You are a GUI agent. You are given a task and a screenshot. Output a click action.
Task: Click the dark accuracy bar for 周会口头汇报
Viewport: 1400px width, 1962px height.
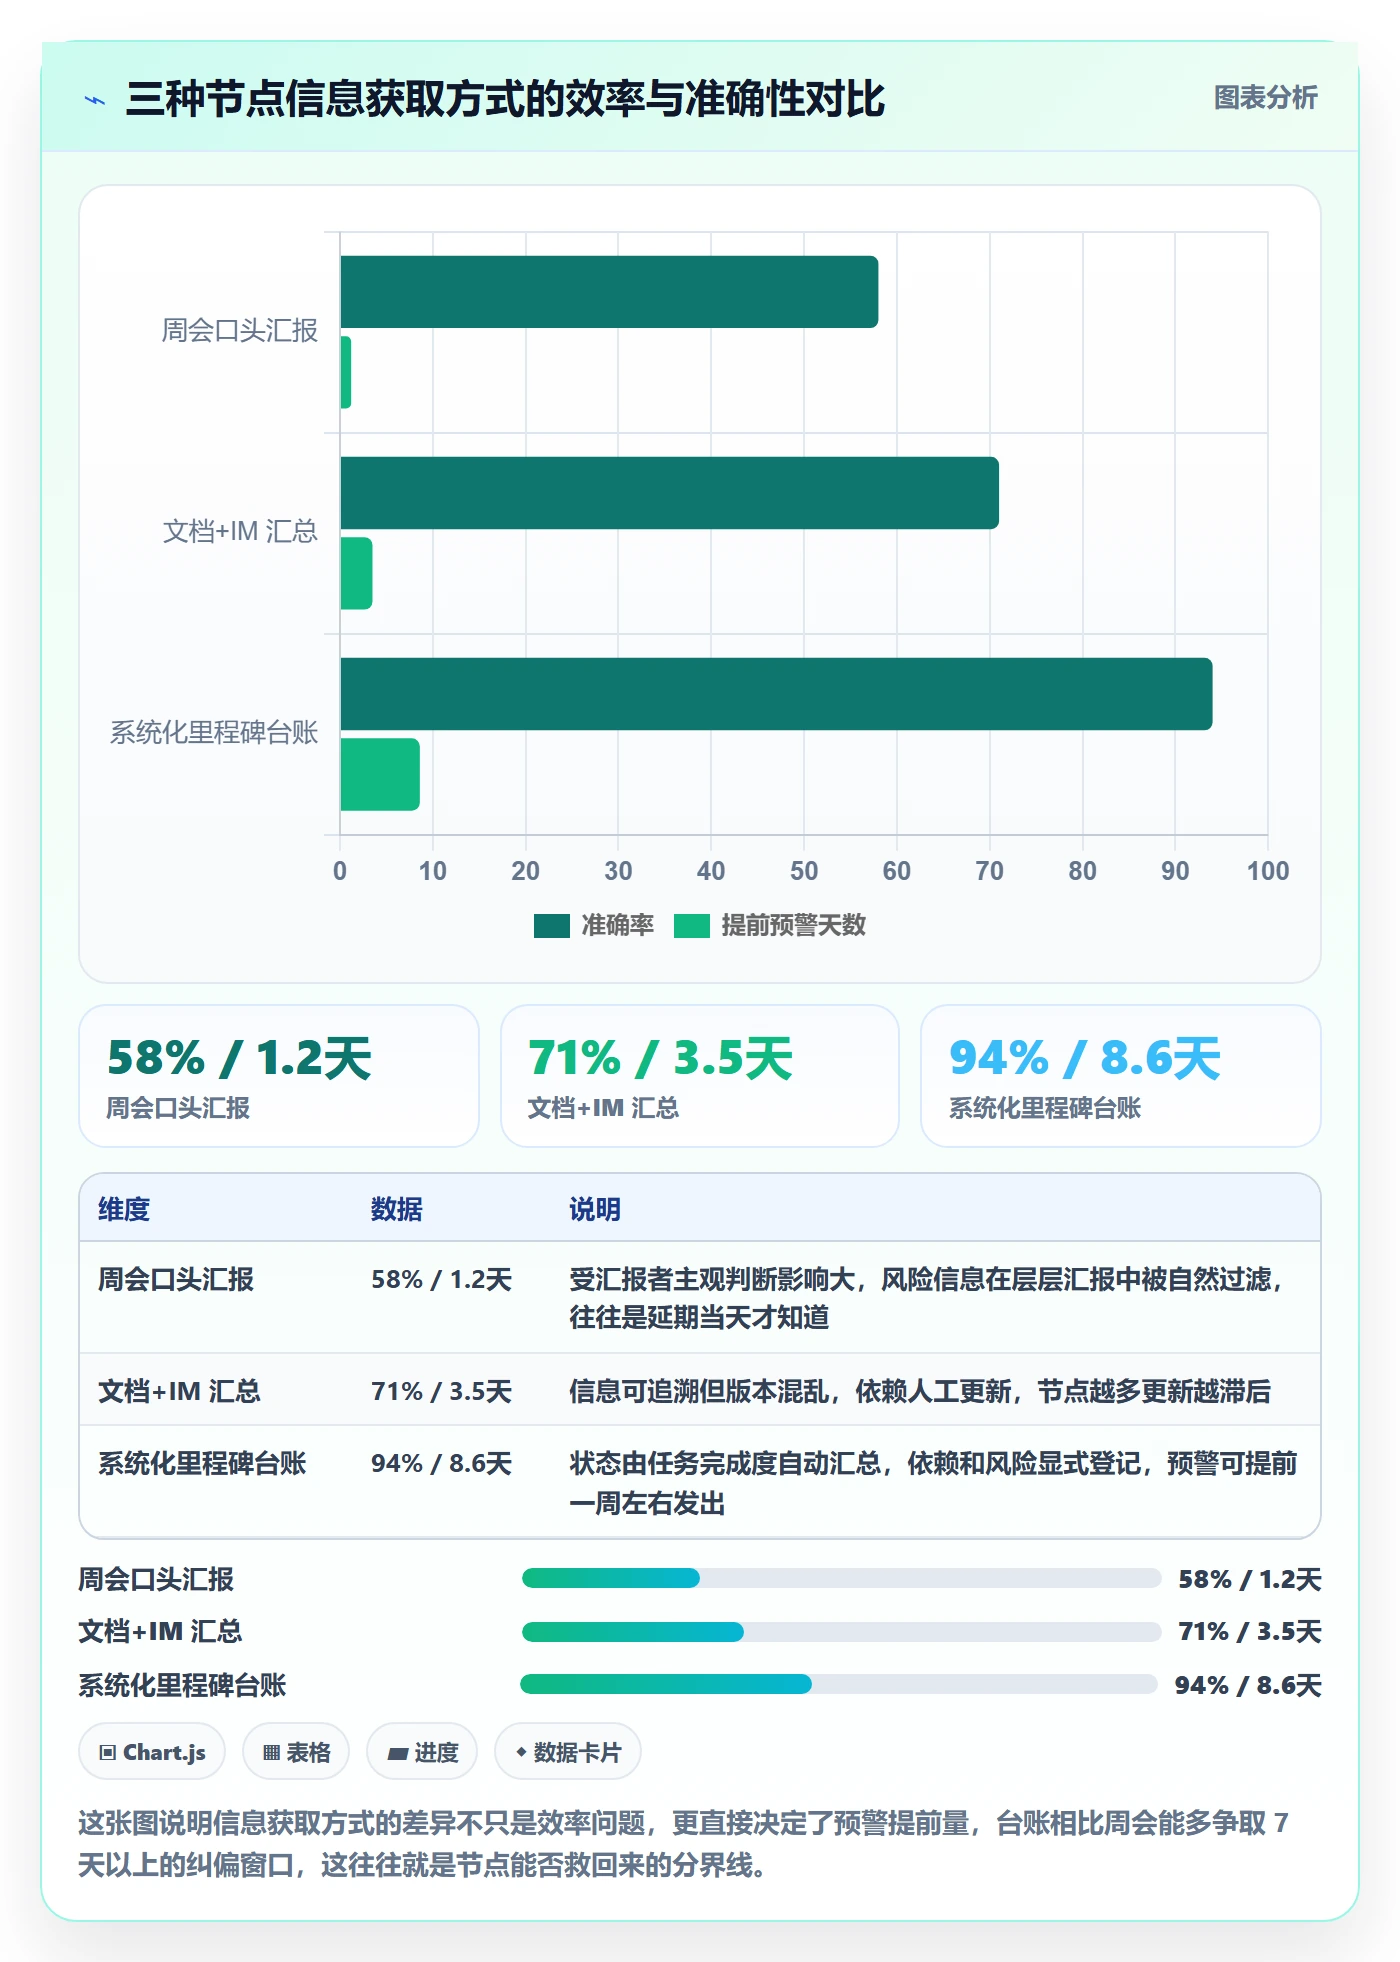tap(609, 292)
